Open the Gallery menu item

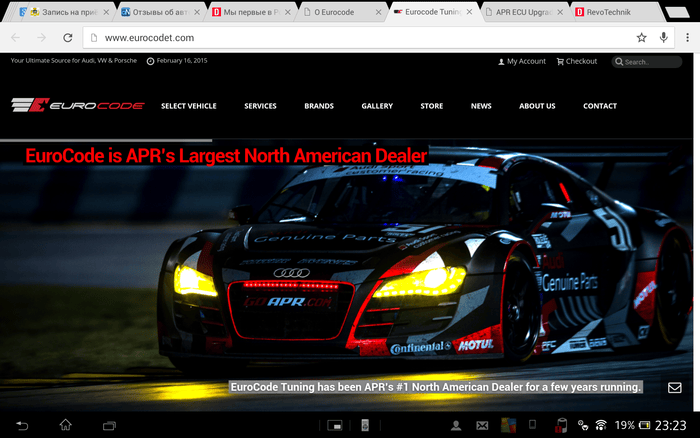[x=377, y=106]
